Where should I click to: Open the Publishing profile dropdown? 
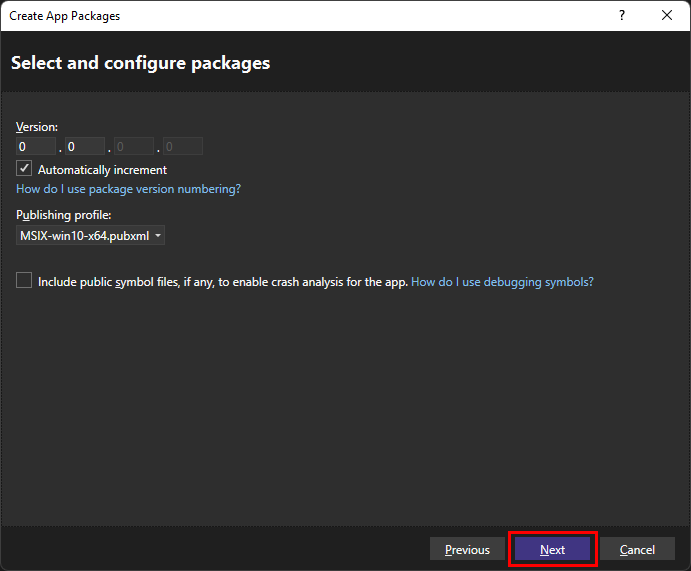coord(90,235)
